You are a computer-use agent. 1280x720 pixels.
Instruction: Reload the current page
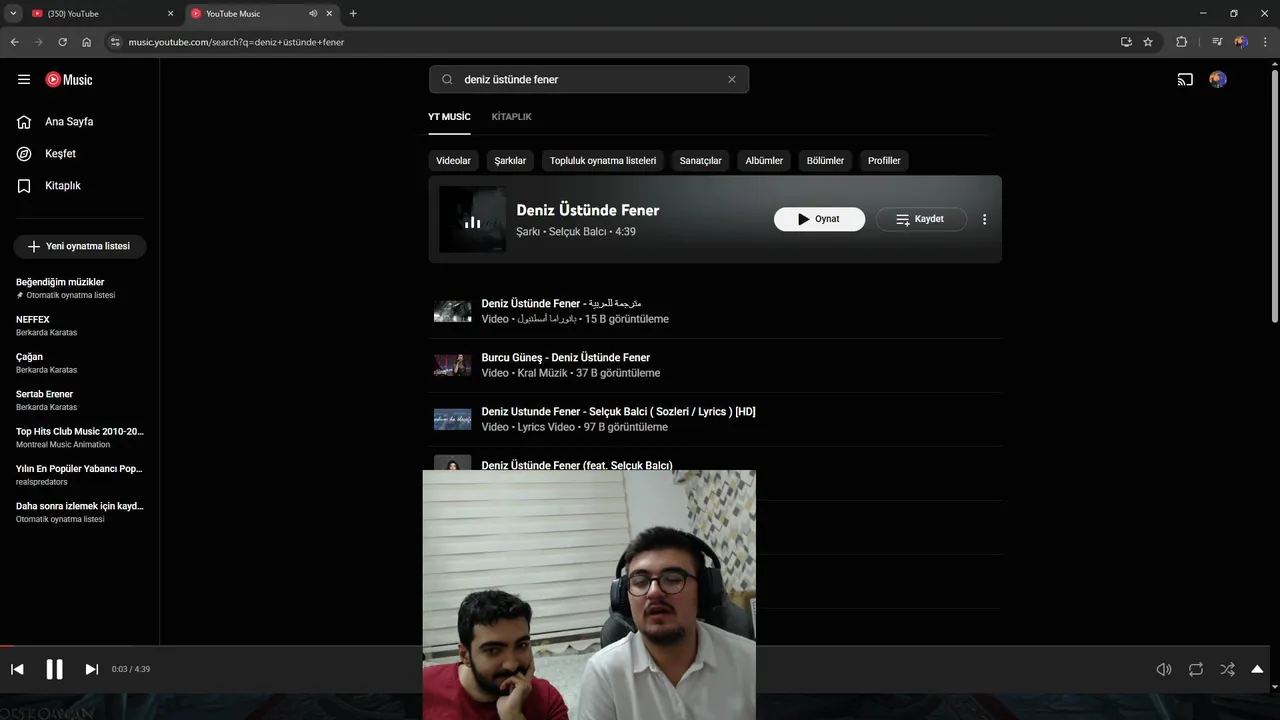point(62,42)
